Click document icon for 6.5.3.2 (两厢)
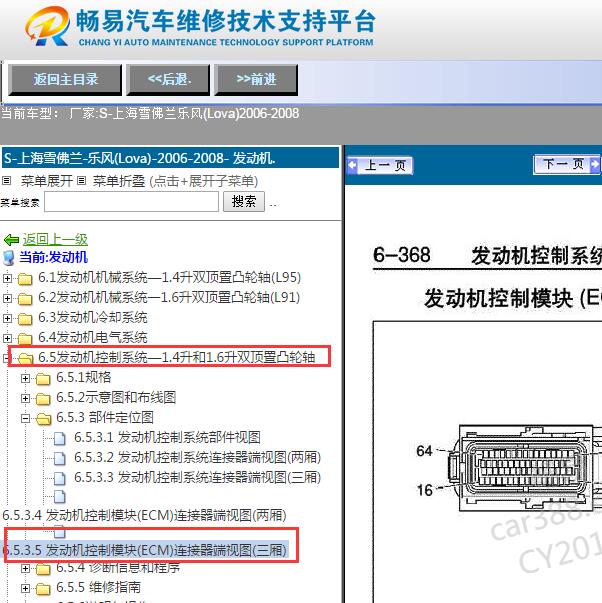Viewport: 602px width, 603px height. (x=60, y=458)
